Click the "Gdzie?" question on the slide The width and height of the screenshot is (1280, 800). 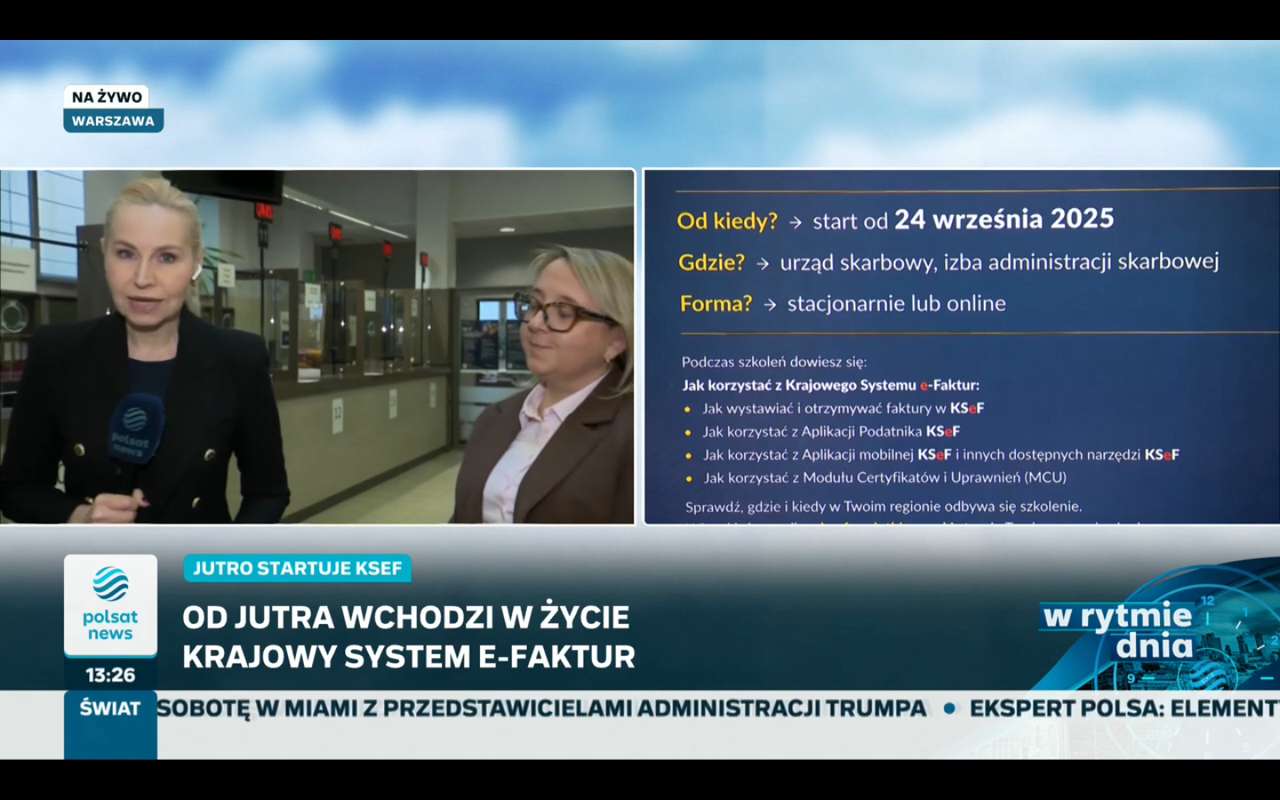[x=711, y=262]
